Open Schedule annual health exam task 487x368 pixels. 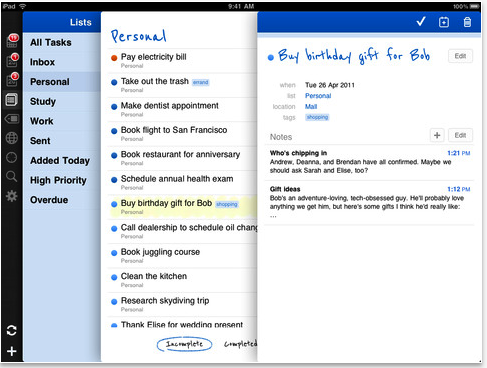coord(182,182)
